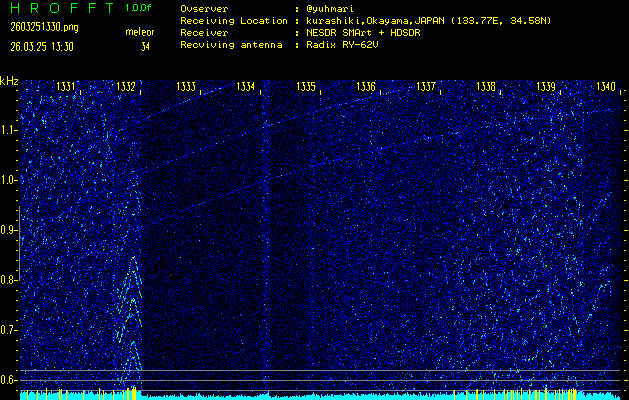Select the 1334 time tick label
Screen dimensions: 629x400
[x=246, y=87]
